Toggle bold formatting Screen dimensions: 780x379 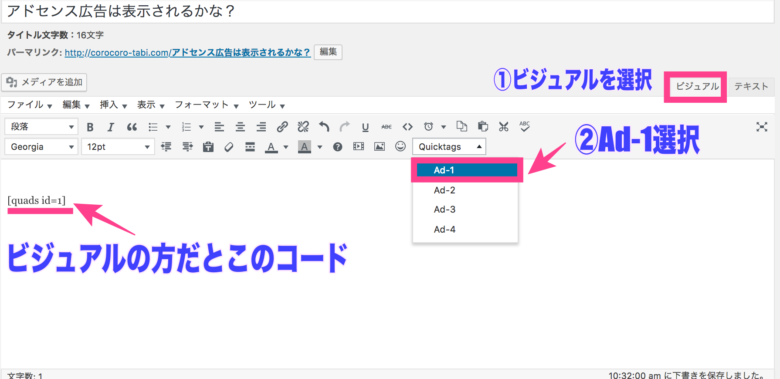(90, 127)
